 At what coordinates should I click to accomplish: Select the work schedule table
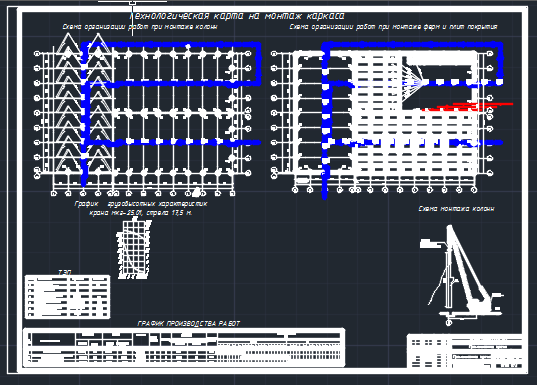click(184, 347)
